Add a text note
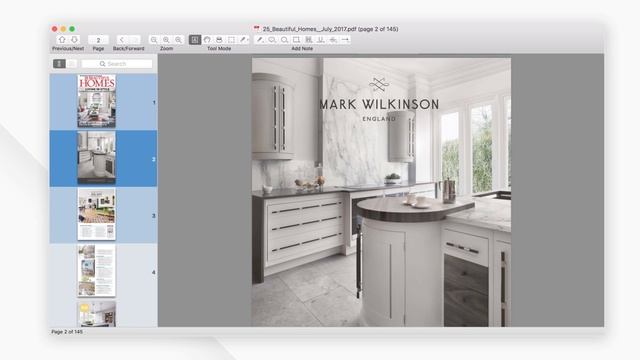This screenshot has height=360, width=640. (260, 40)
